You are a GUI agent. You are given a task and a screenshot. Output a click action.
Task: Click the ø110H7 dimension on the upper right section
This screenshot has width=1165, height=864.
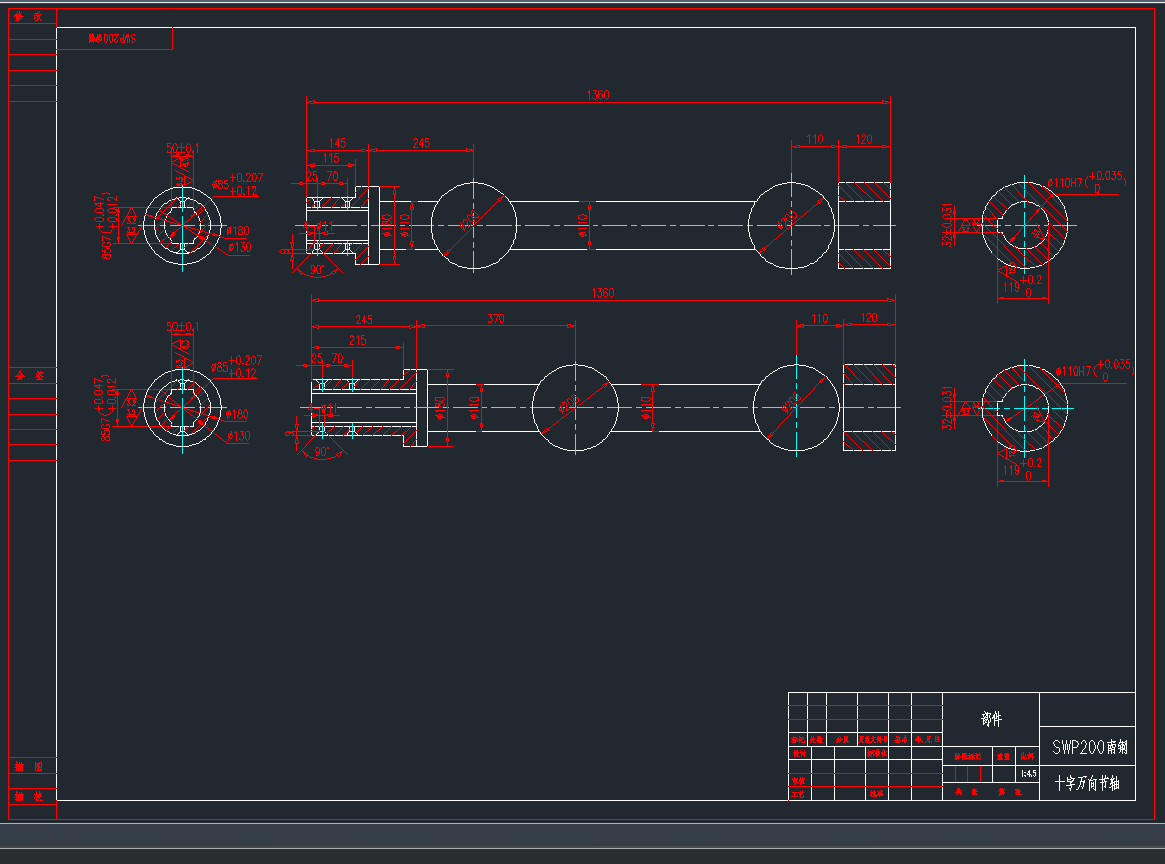pyautogui.click(x=1072, y=184)
